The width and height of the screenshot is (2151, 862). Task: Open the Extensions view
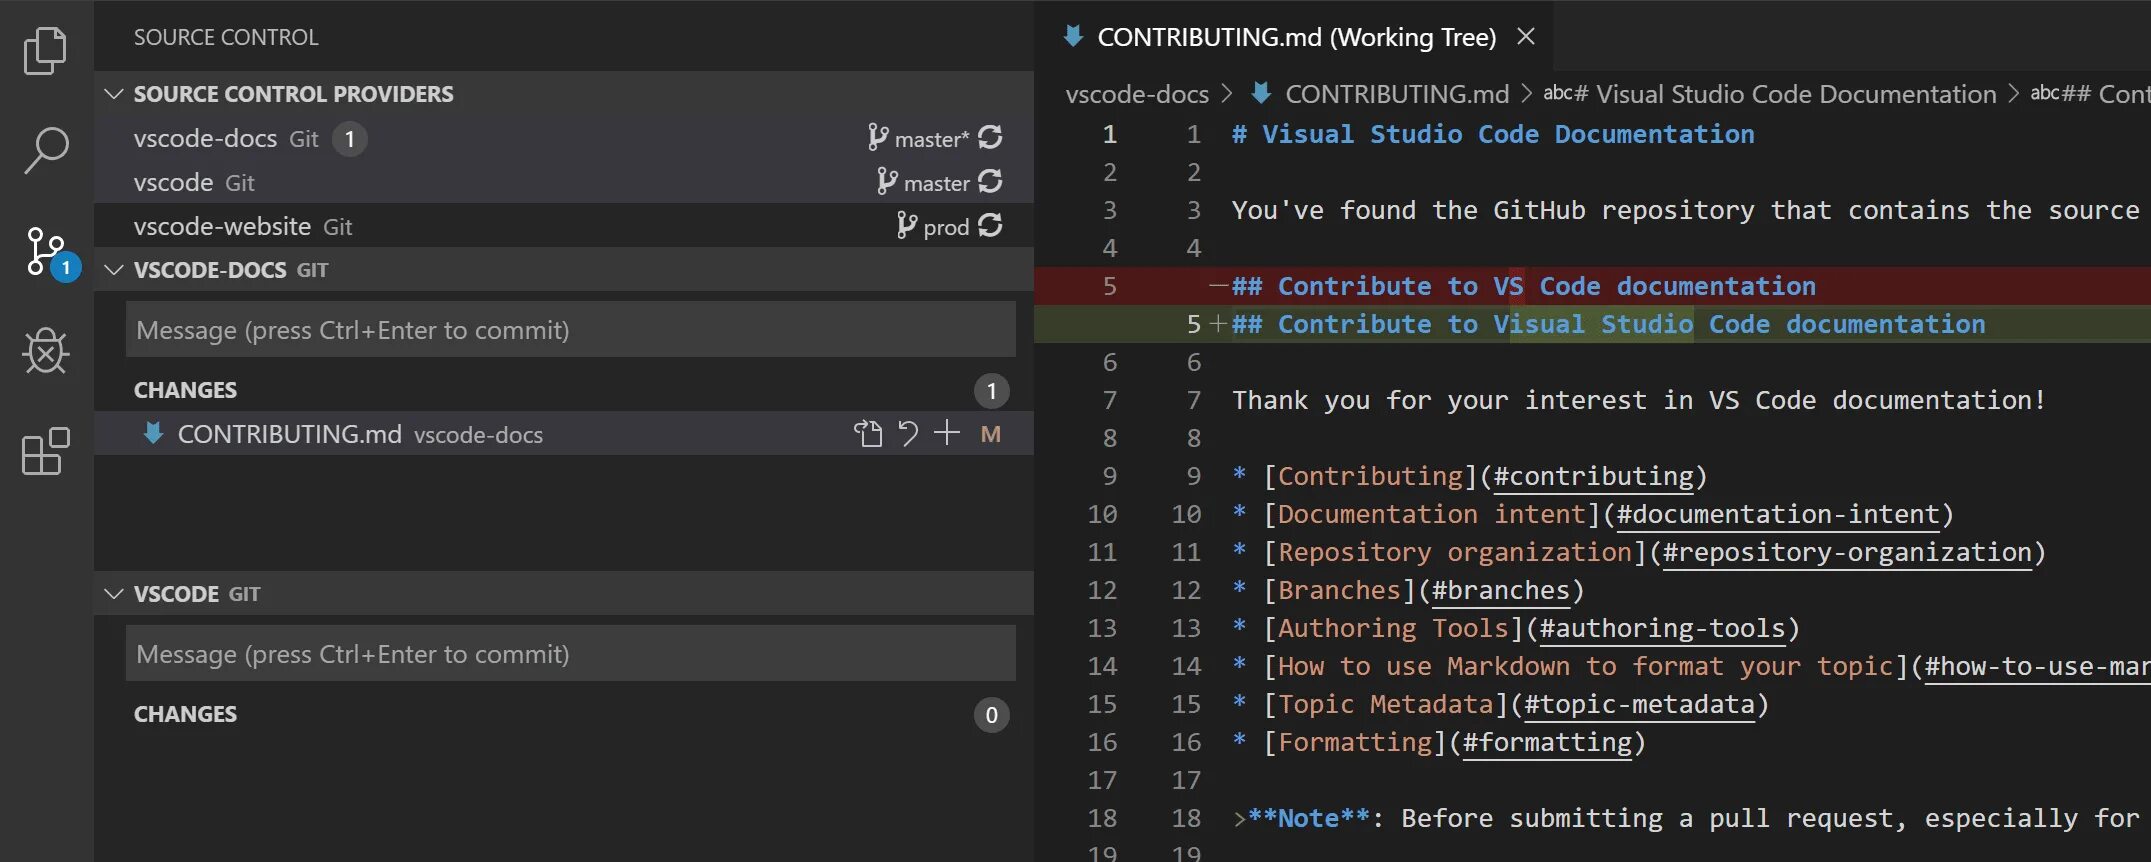(x=45, y=452)
